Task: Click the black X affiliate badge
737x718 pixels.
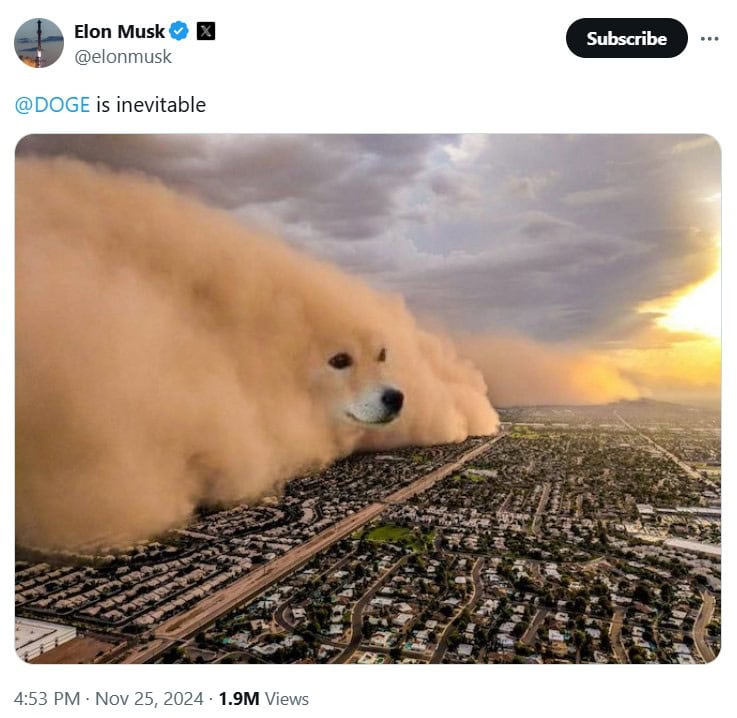Action: click(x=205, y=31)
